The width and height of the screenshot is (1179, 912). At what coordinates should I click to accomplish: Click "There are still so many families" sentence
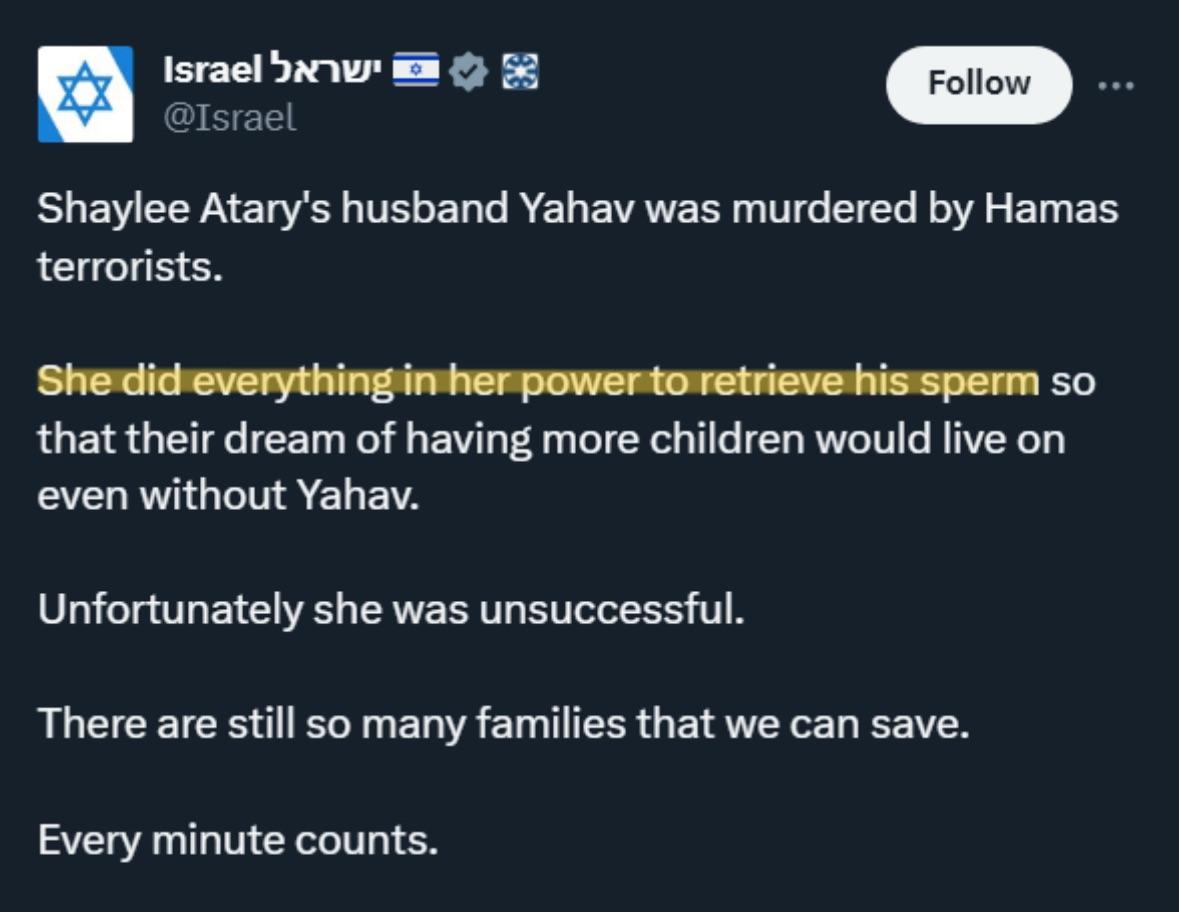[x=504, y=724]
